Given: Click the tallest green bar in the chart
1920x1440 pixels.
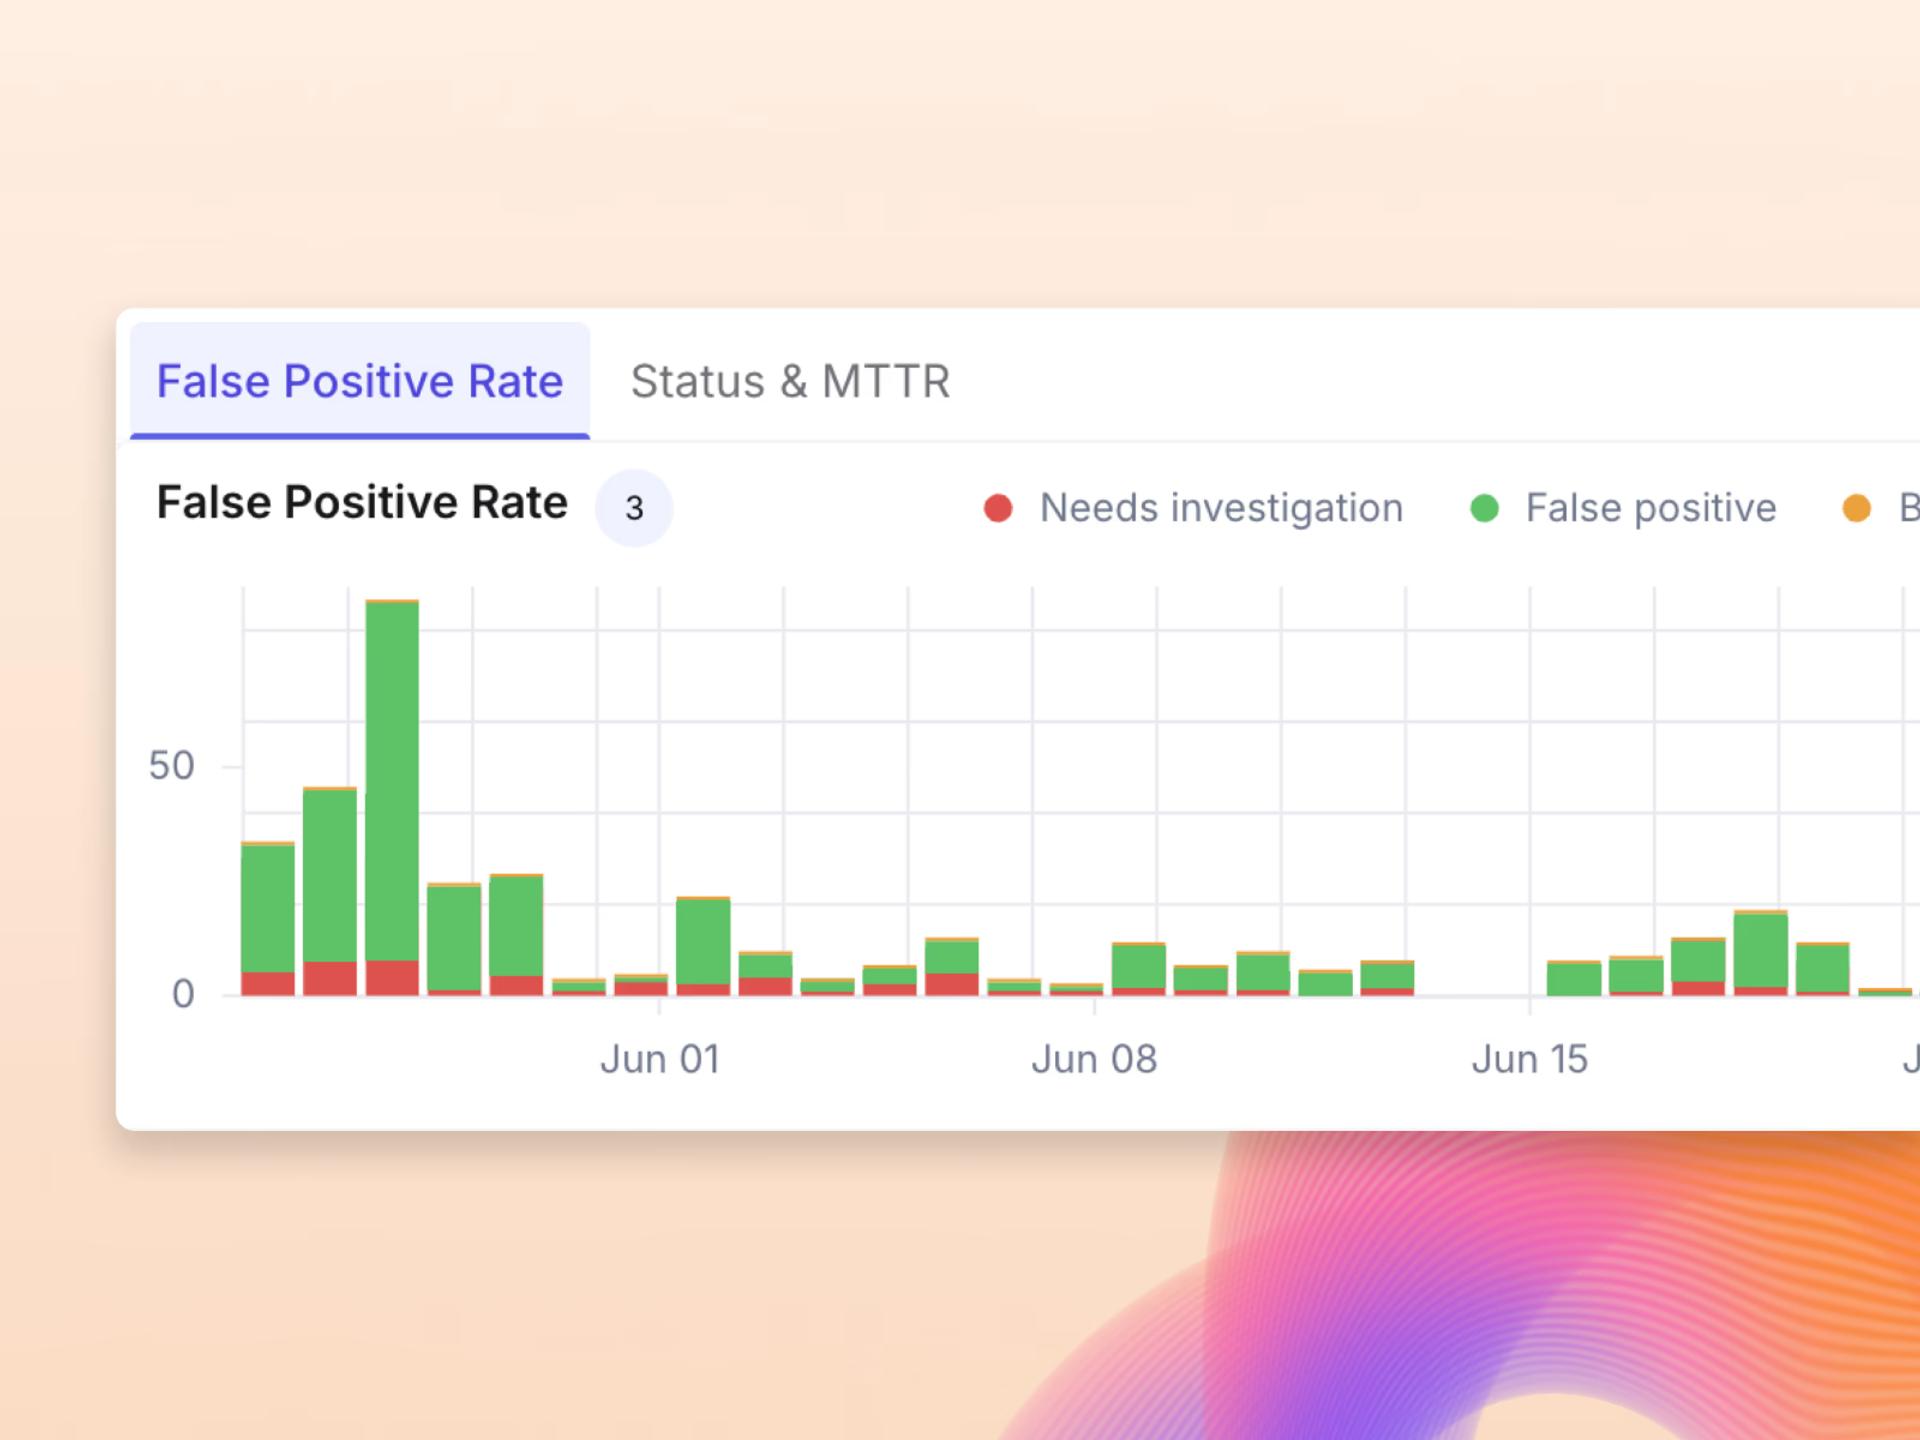Looking at the screenshot, I should (x=392, y=782).
